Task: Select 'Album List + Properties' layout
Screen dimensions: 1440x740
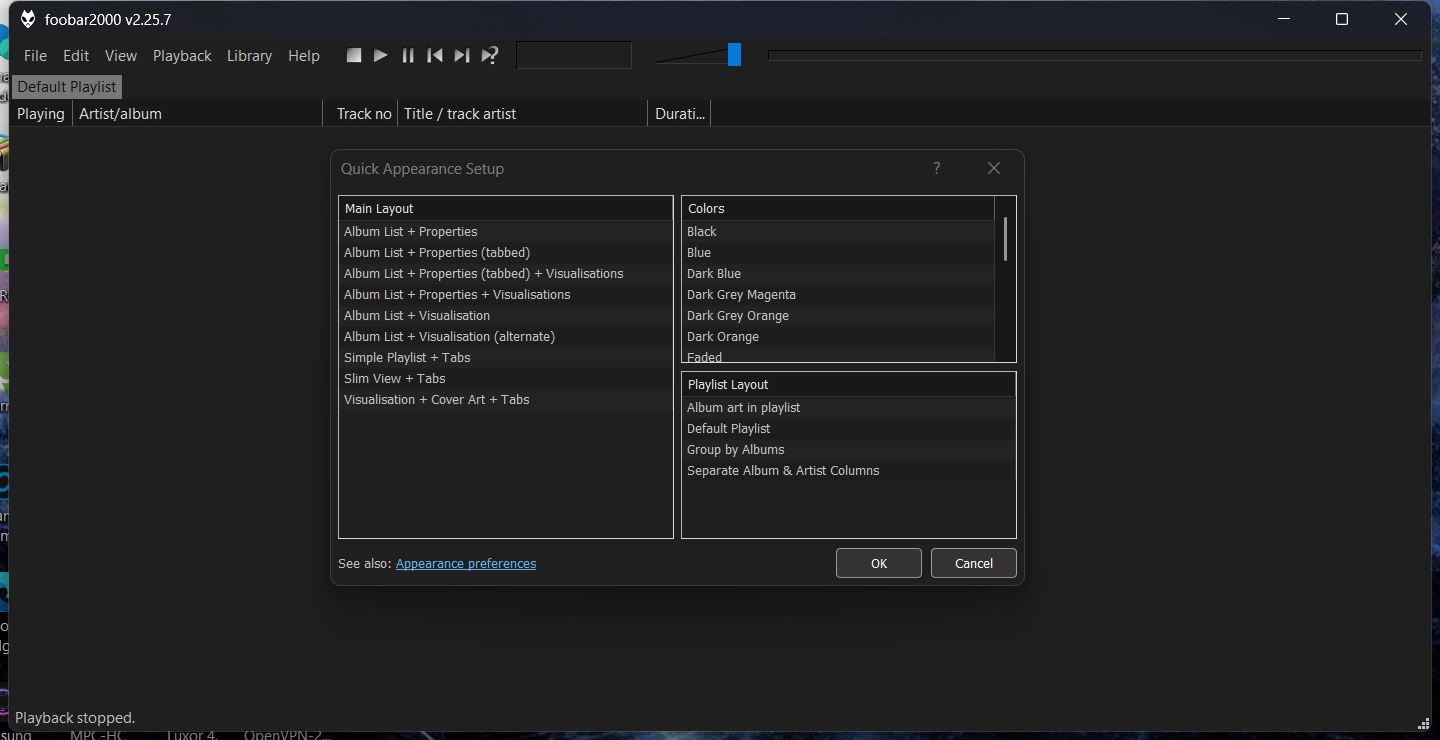Action: click(x=506, y=232)
